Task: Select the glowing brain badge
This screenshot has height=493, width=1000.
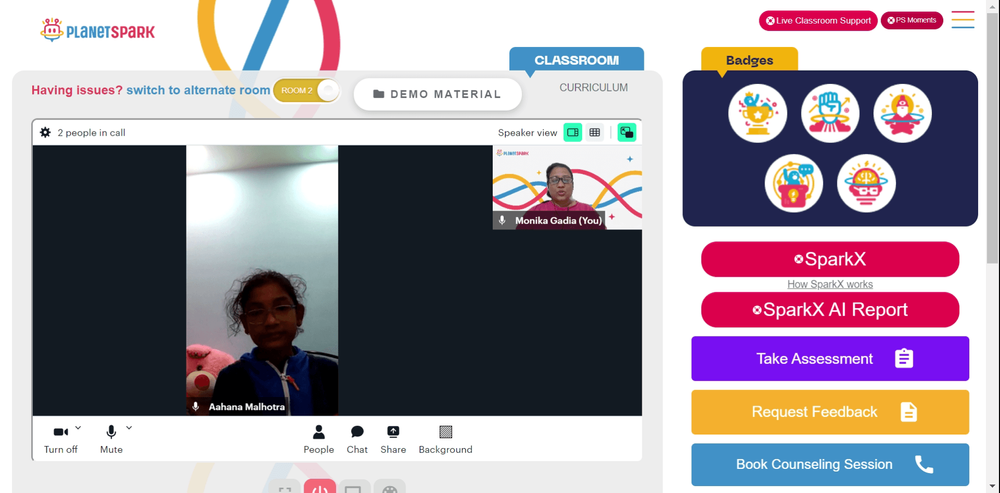Action: click(x=866, y=184)
